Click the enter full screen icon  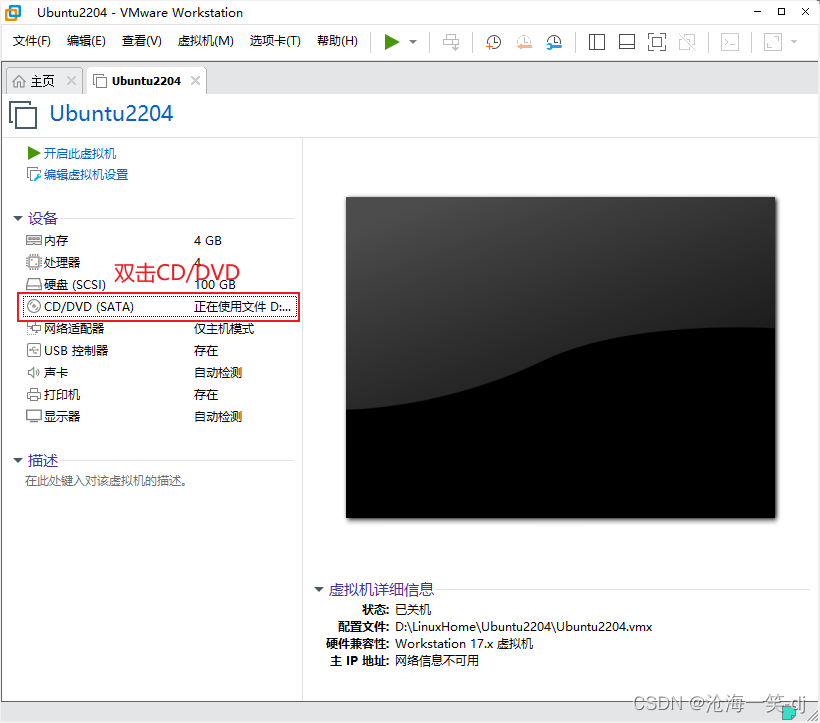[x=657, y=42]
